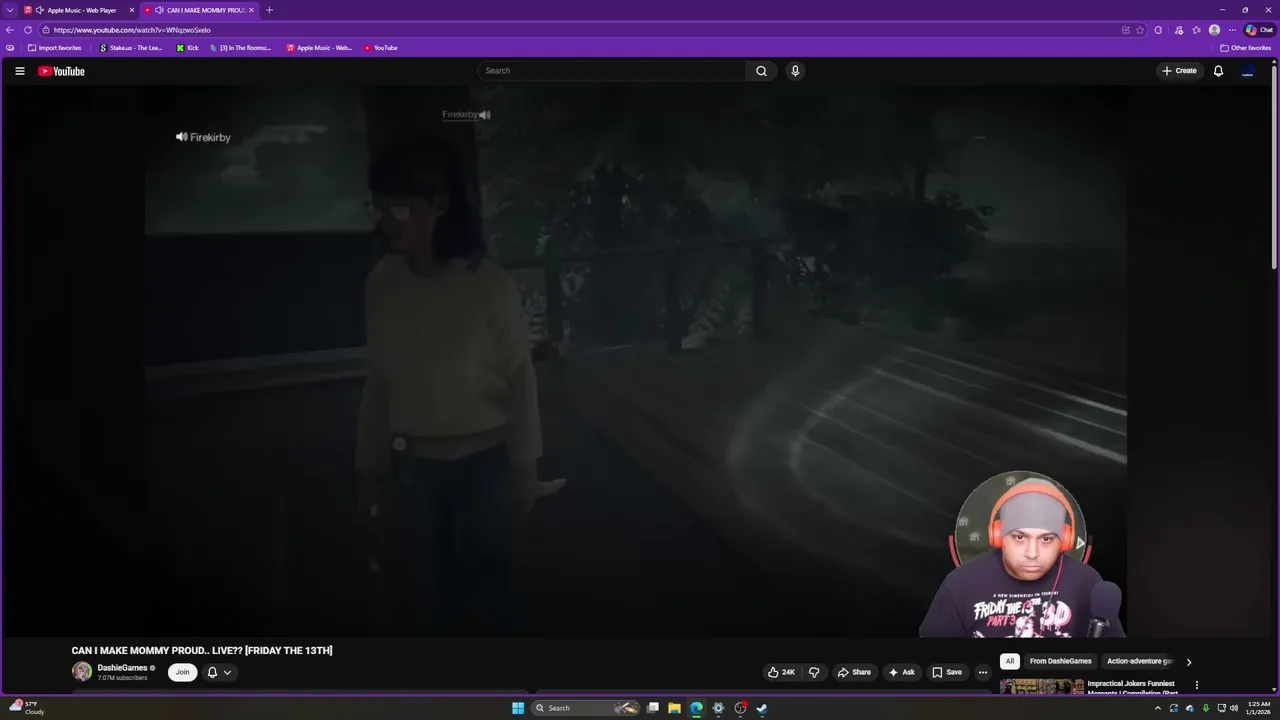The height and width of the screenshot is (720, 1280).
Task: Search with your voice microphone icon
Action: point(795,71)
